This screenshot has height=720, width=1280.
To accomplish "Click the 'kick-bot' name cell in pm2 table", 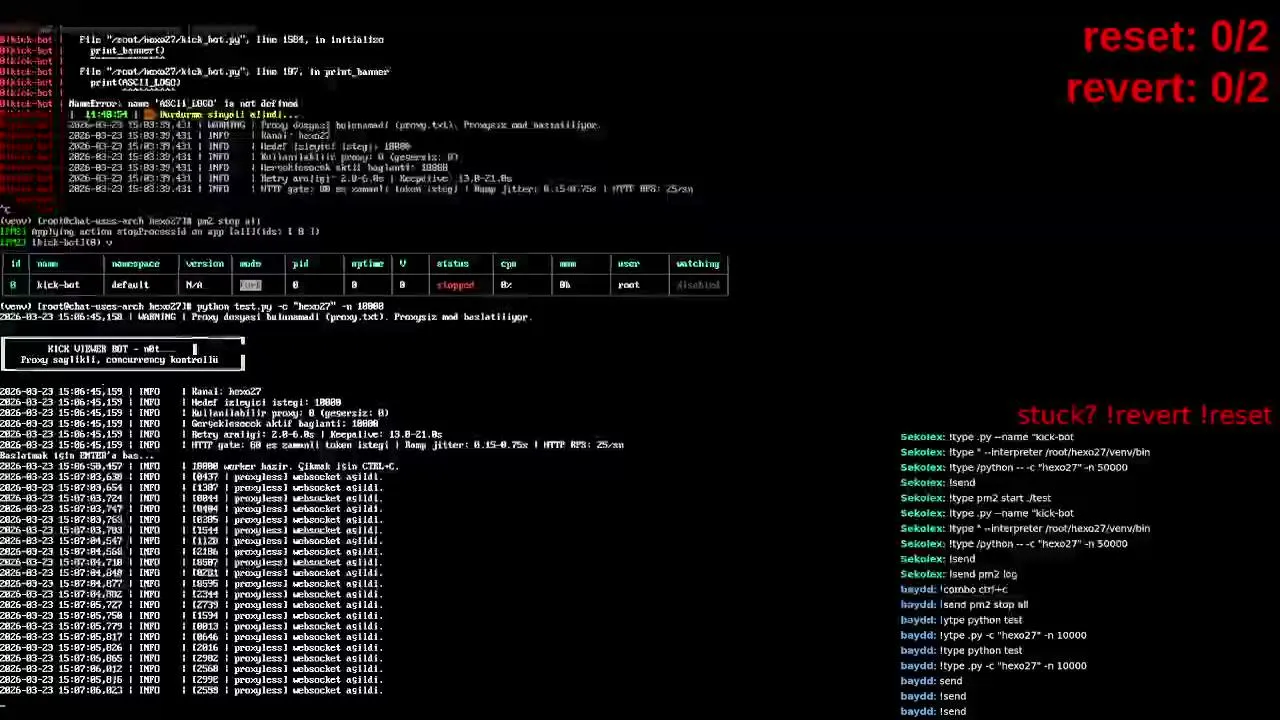I will 58,285.
